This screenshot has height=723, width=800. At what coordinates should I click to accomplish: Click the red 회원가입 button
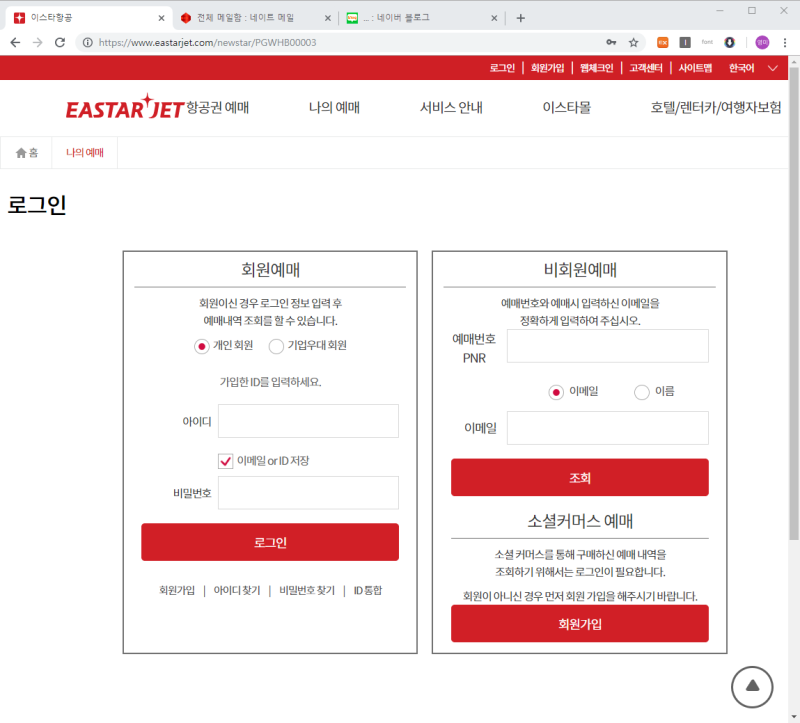click(x=580, y=624)
